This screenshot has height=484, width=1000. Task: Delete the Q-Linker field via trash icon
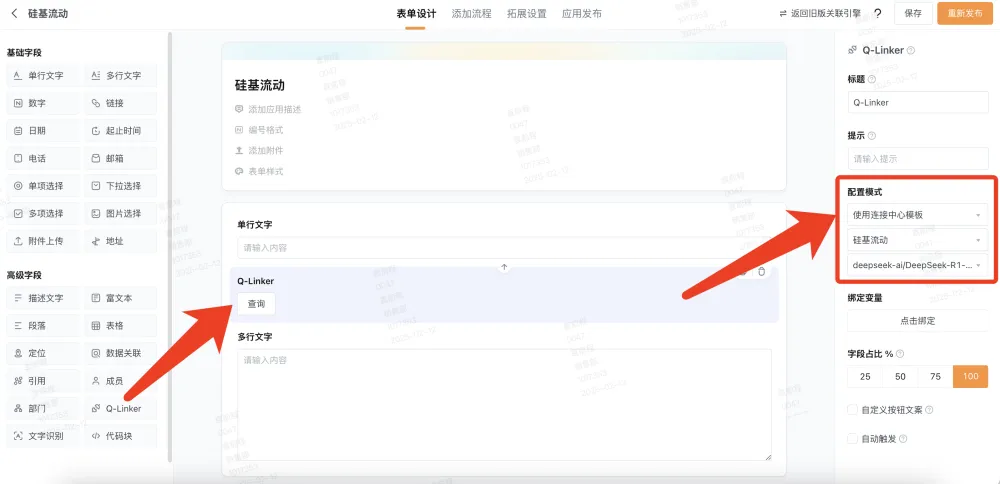[761, 272]
